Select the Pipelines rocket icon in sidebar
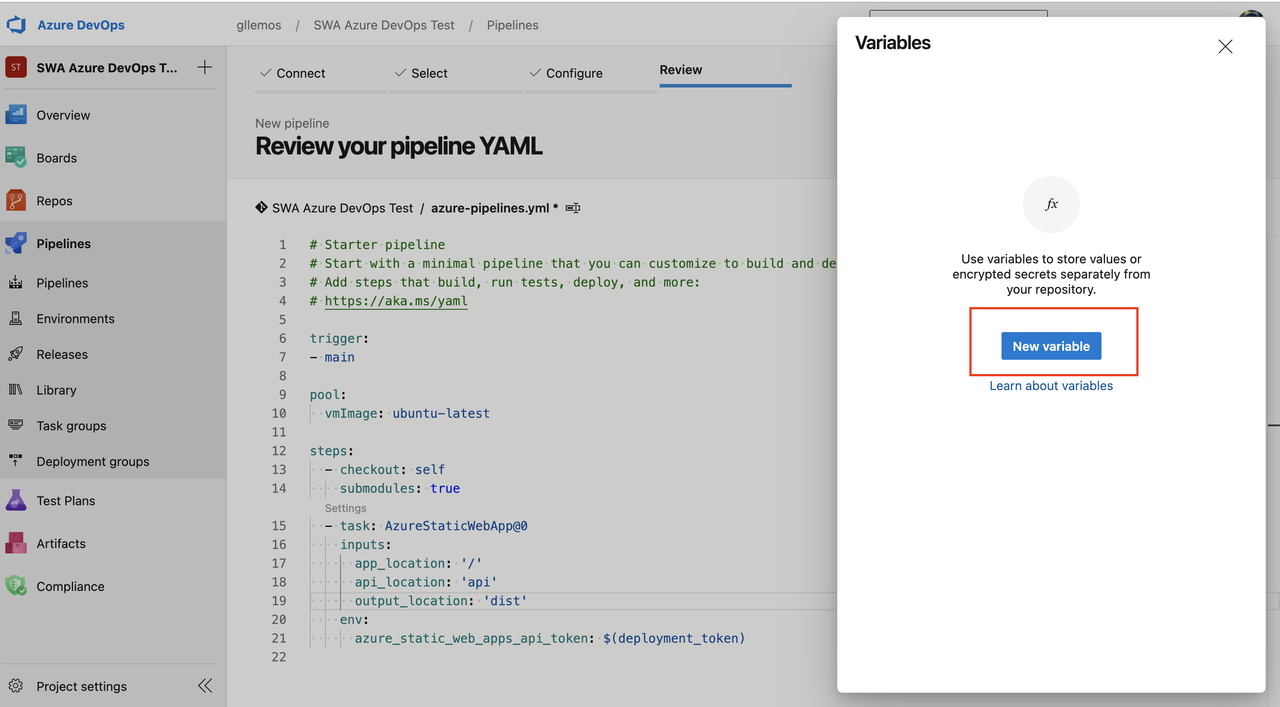 (16, 244)
